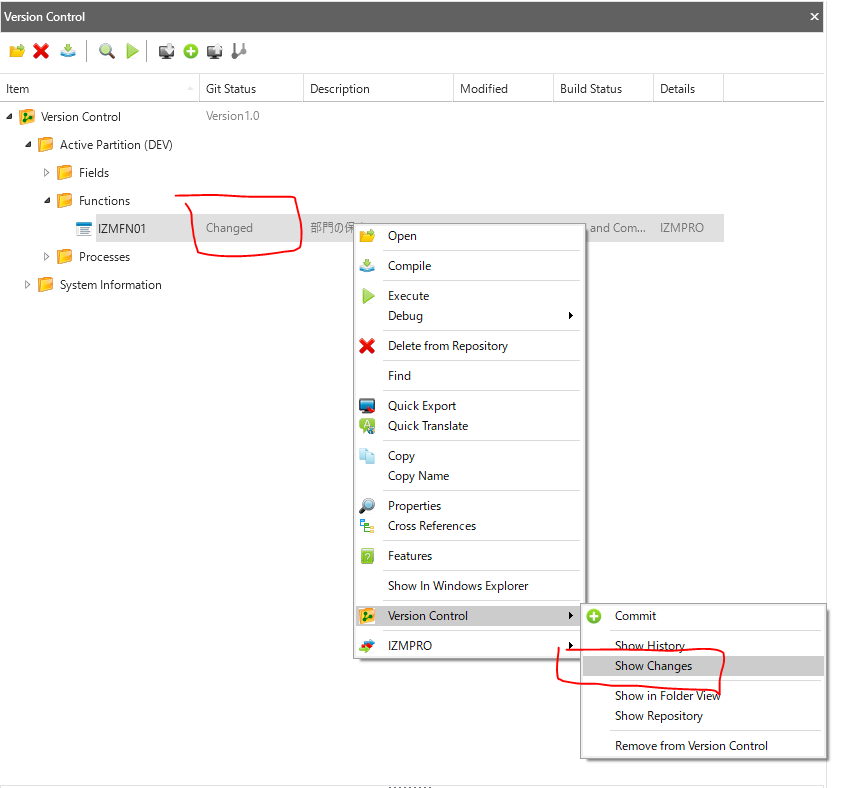Click the Build Status column header
842x788 pixels.
(x=603, y=89)
